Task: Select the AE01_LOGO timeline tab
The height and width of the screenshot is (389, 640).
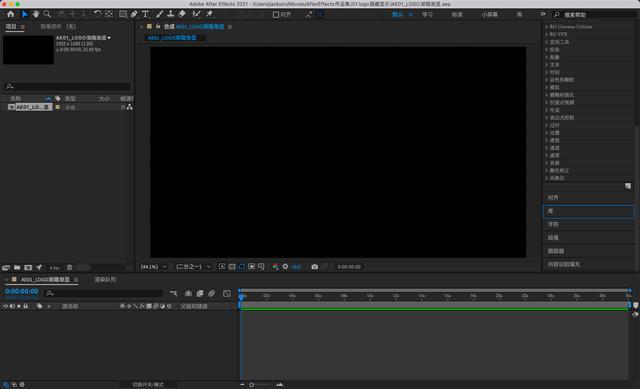Action: 45,280
